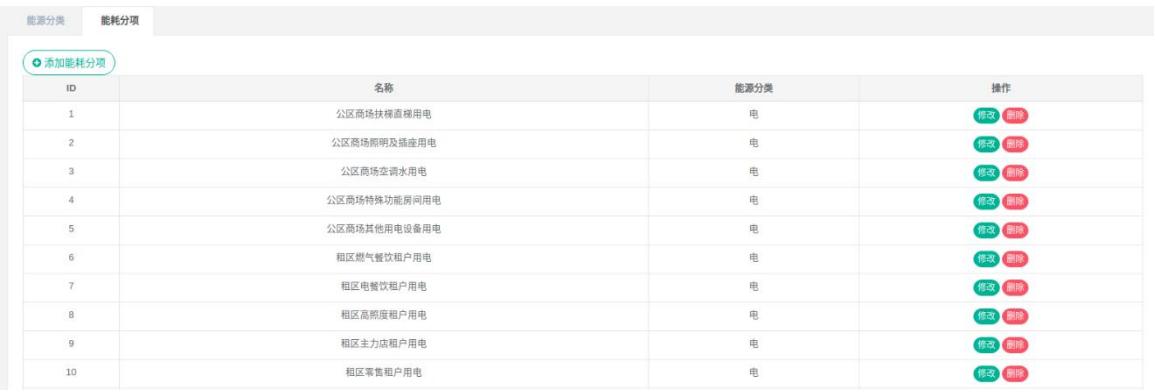This screenshot has height=392, width=1155.
Task: Click ID cell 5
Action: coord(71,230)
